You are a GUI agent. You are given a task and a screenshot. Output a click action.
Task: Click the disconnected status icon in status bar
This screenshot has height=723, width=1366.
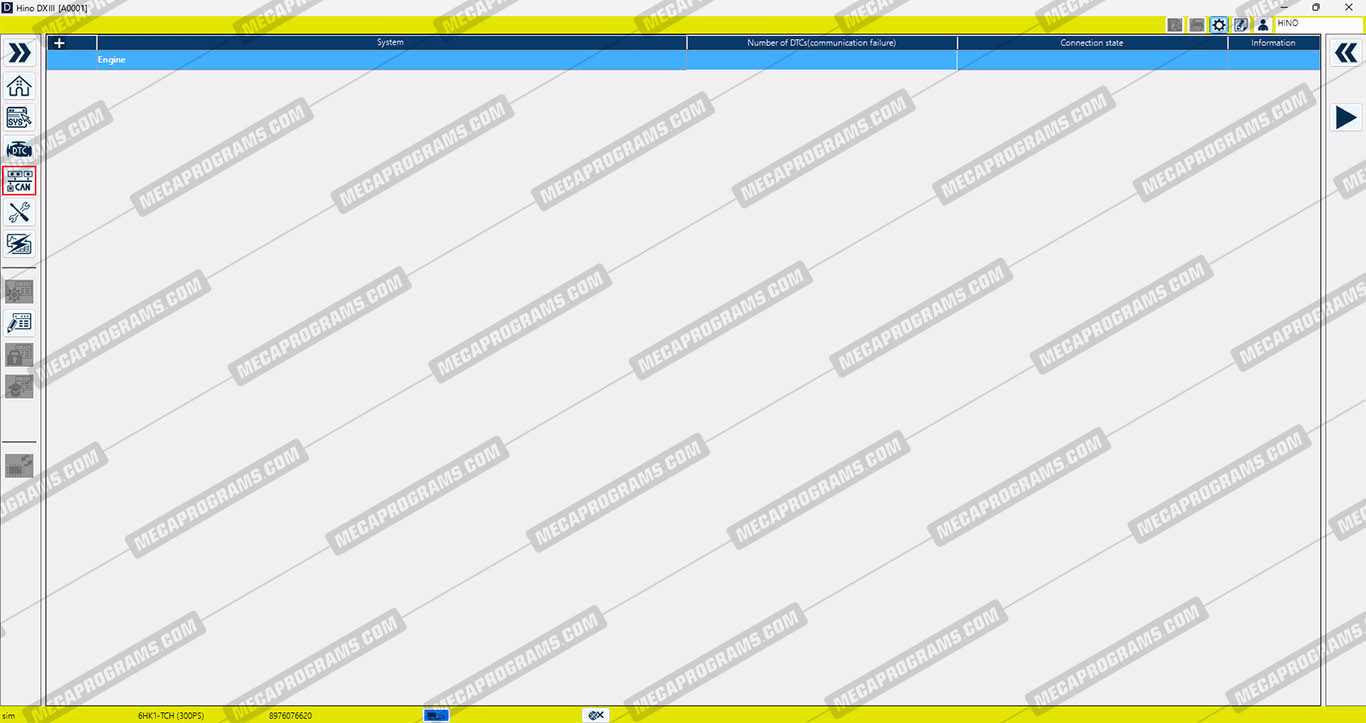pos(596,715)
